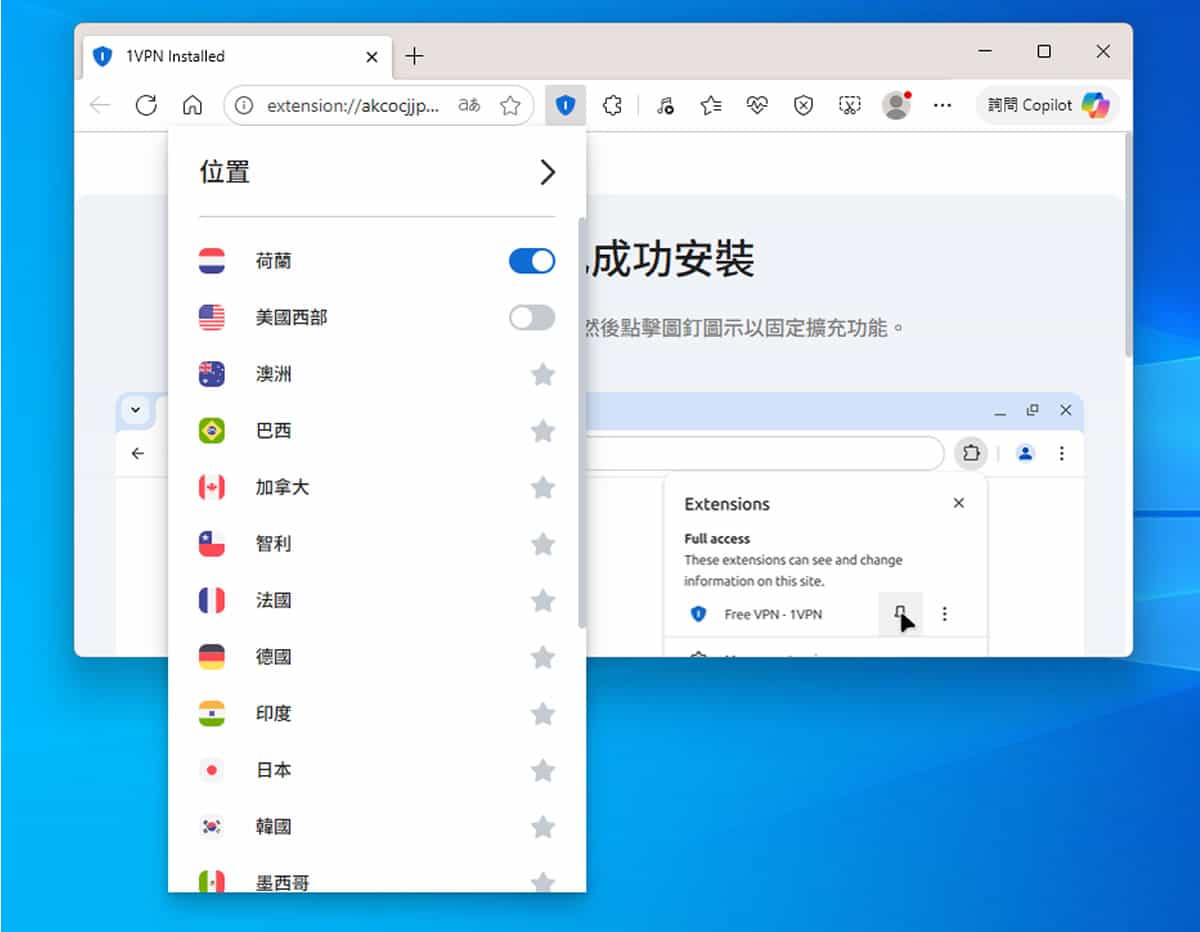Open the Favorites star-list icon
This screenshot has height=932, width=1200.
point(709,105)
